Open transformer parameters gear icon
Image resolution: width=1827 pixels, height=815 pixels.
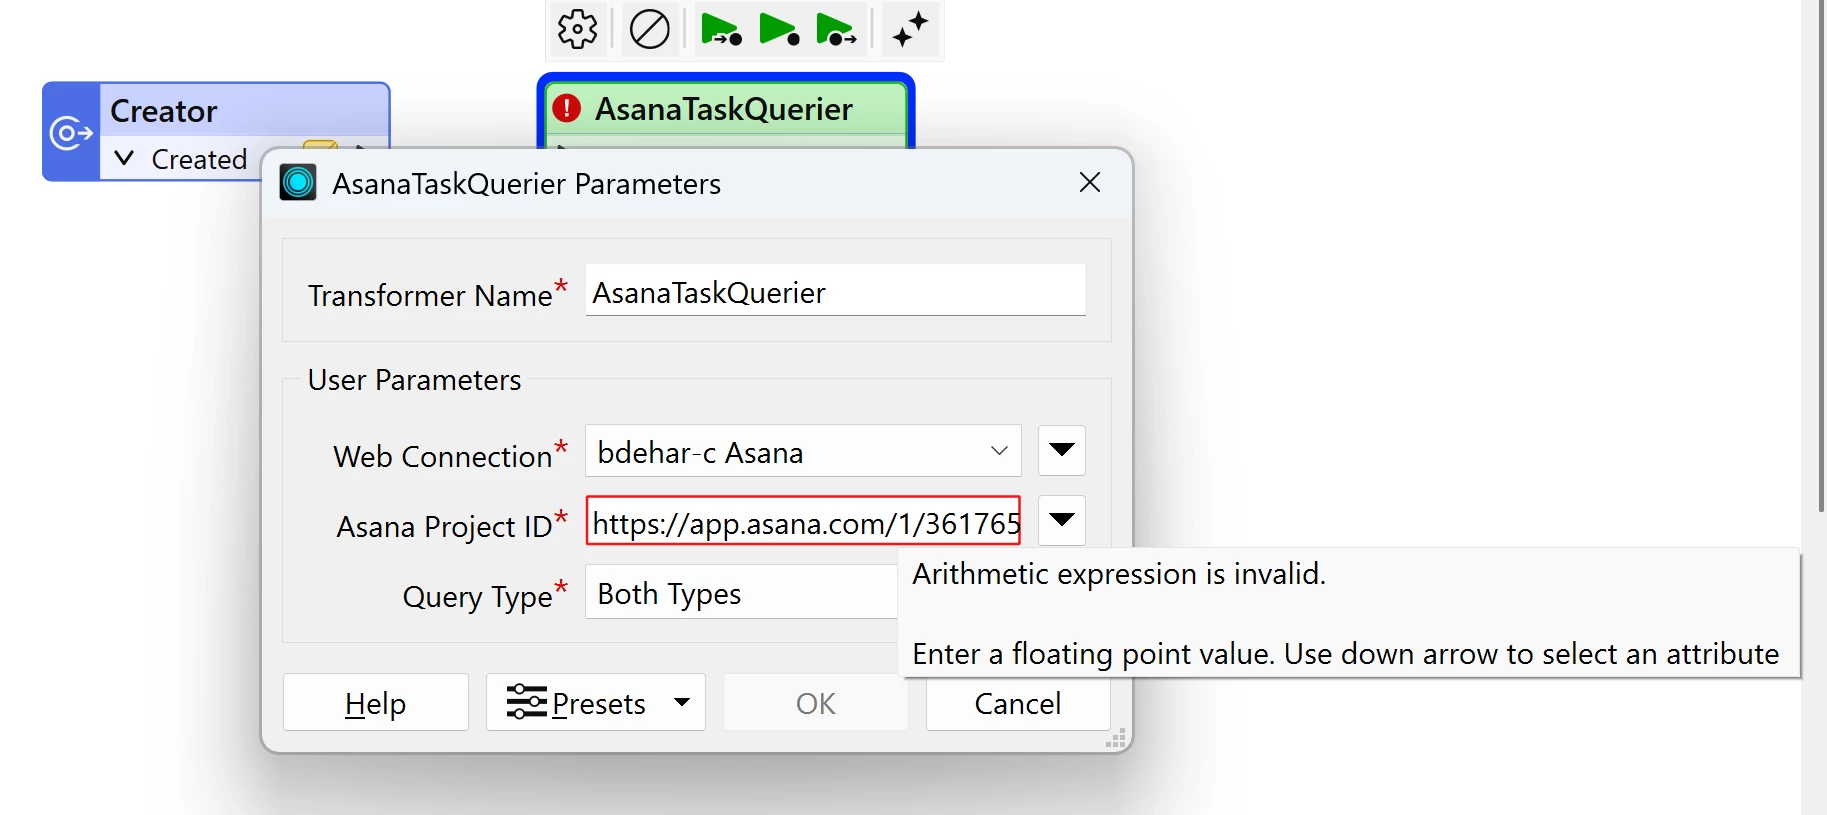tap(578, 29)
